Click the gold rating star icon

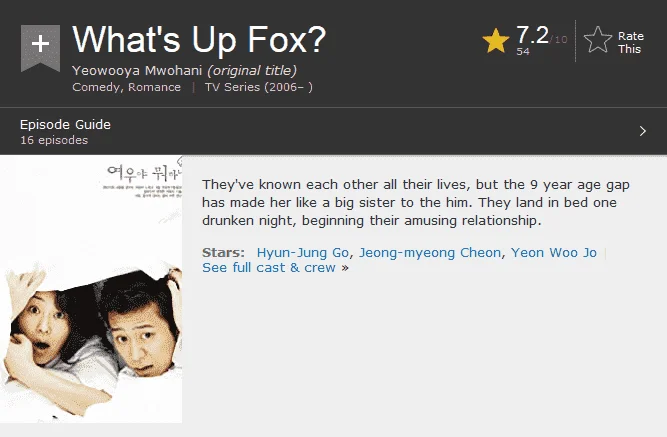(x=496, y=41)
